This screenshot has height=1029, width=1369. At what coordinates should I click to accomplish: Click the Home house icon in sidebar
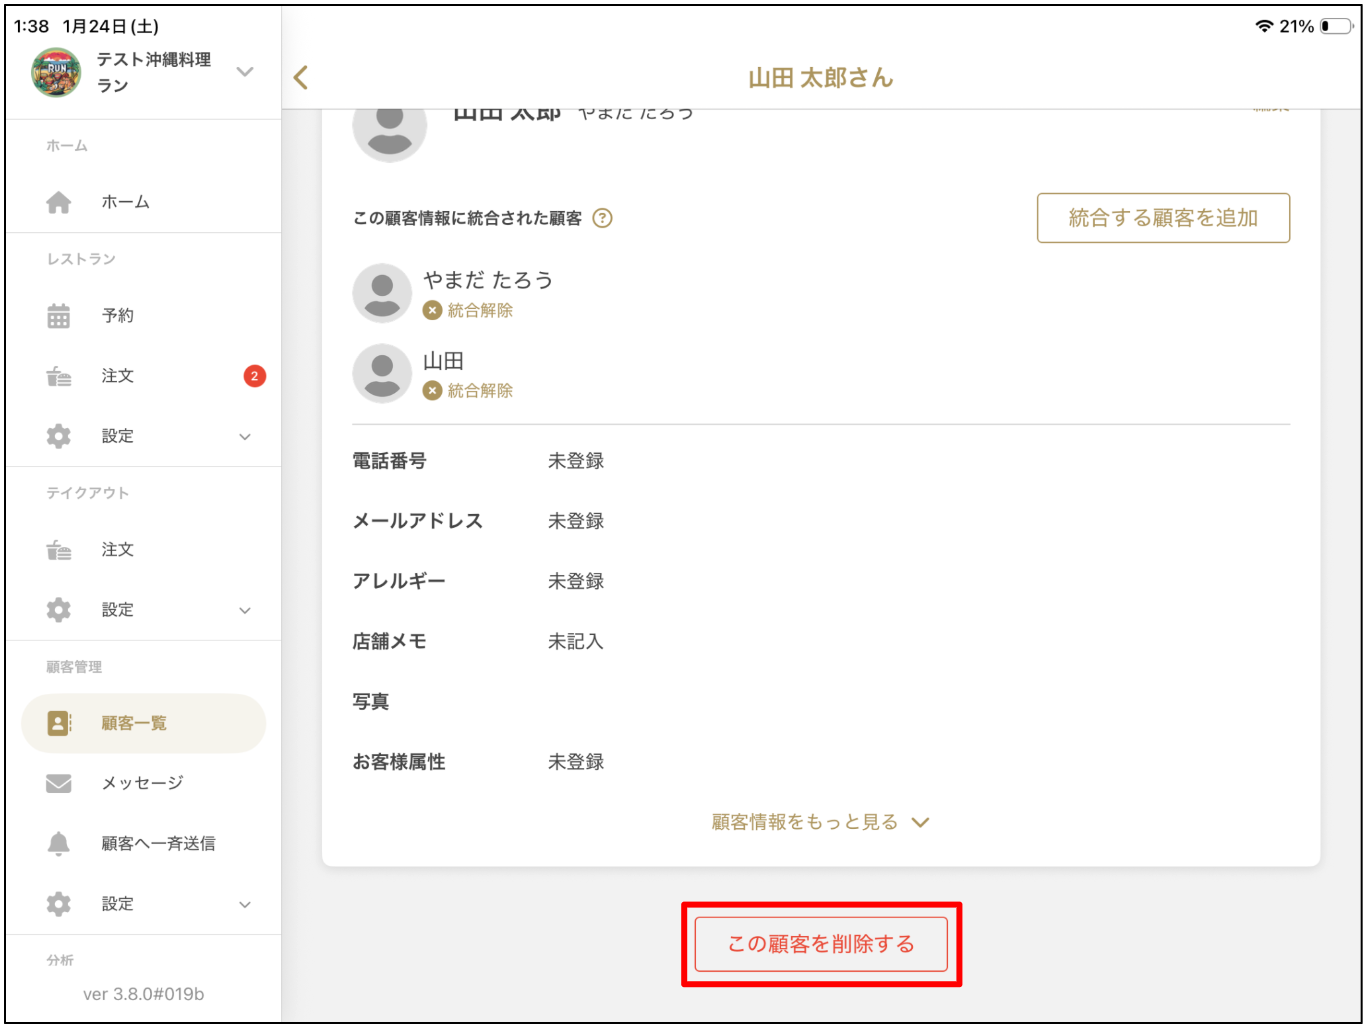click(59, 202)
